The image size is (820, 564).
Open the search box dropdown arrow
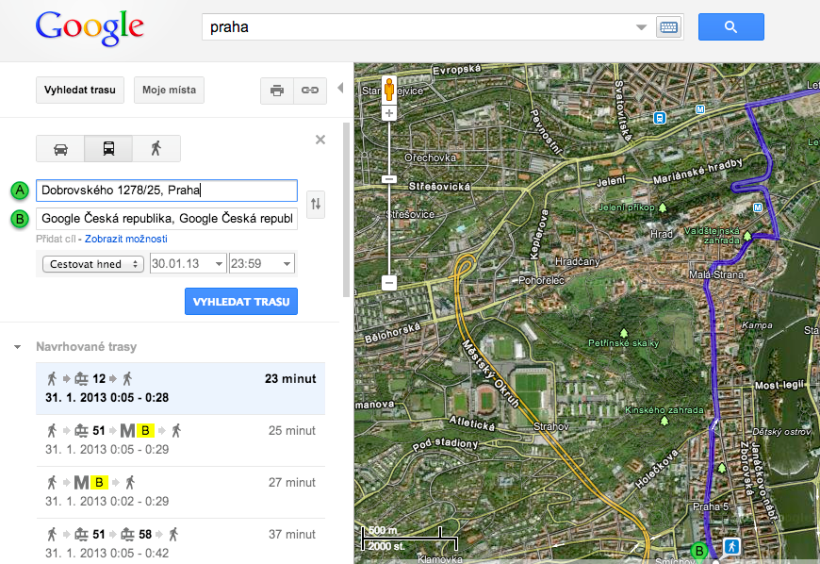coord(641,27)
